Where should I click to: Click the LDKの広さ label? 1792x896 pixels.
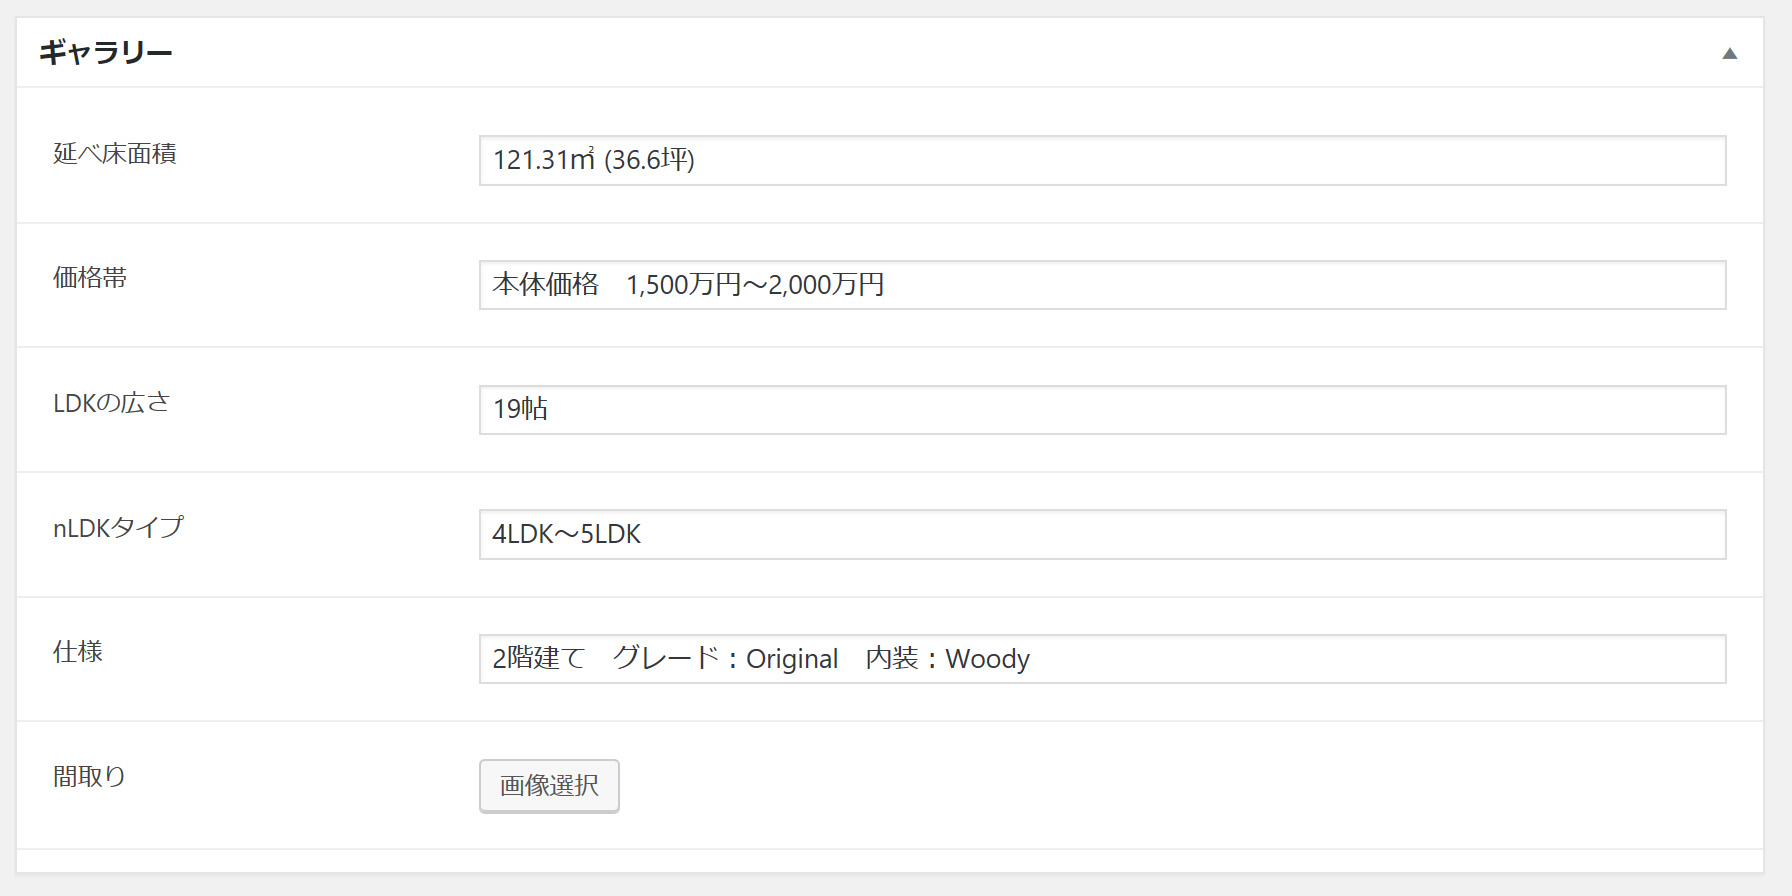[112, 403]
